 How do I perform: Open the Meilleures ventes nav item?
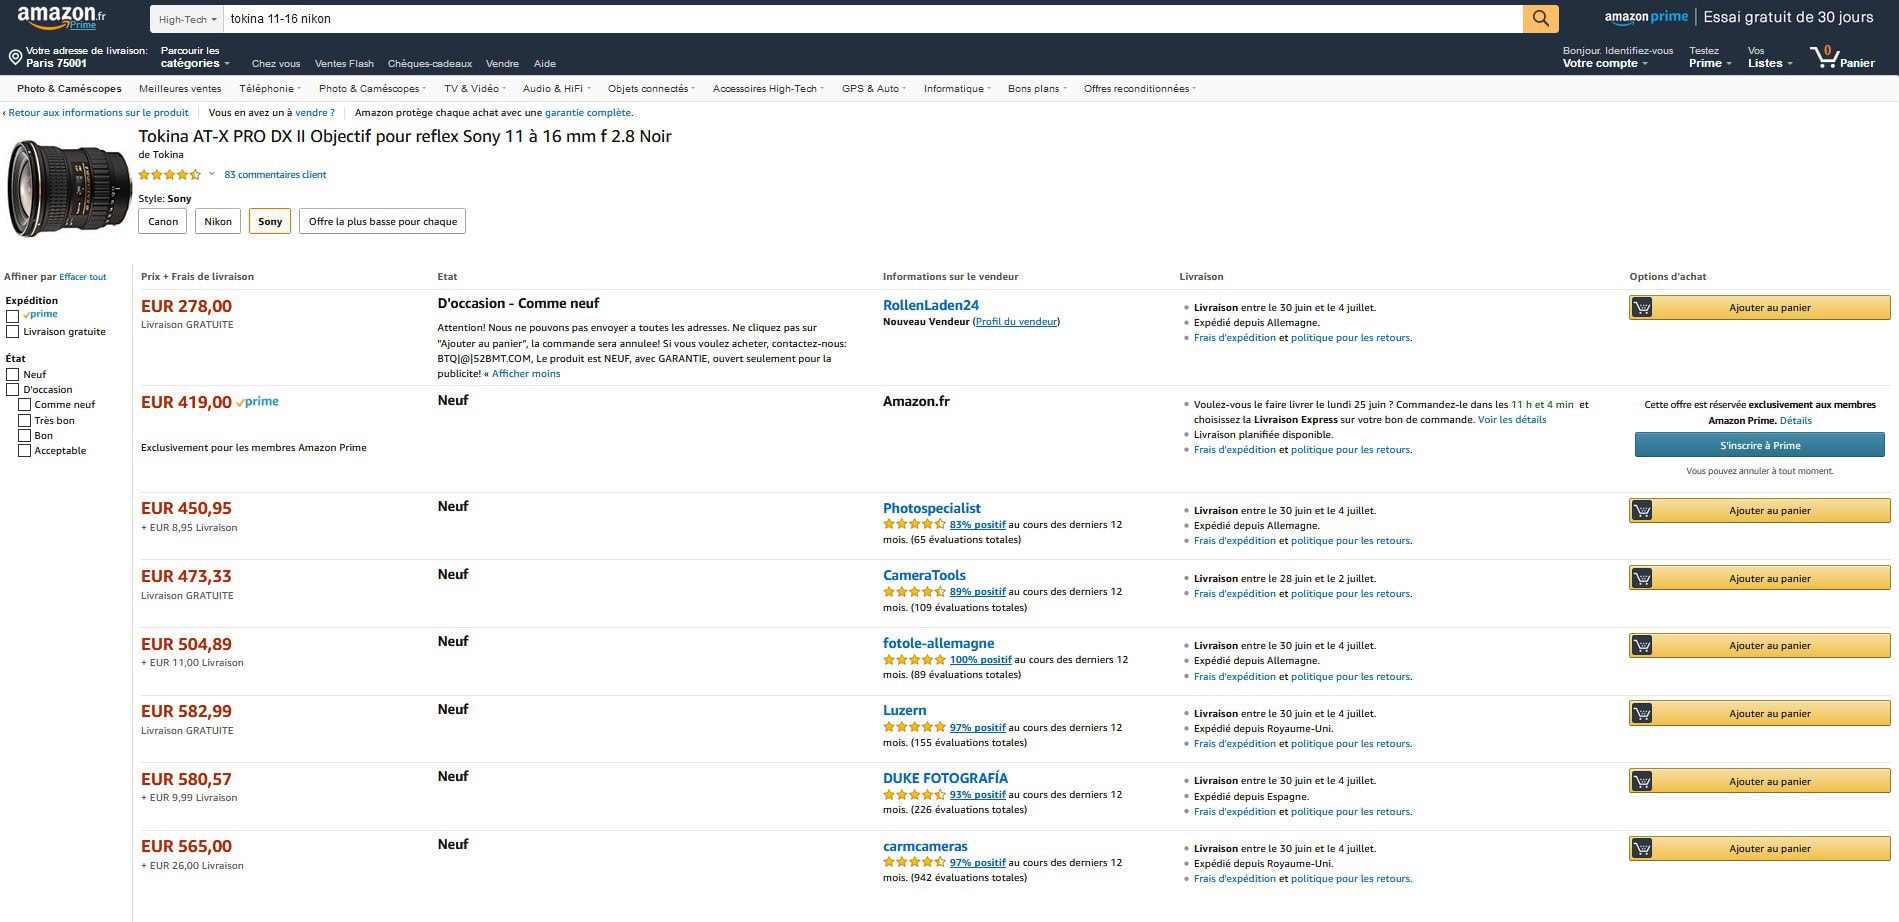coord(180,89)
